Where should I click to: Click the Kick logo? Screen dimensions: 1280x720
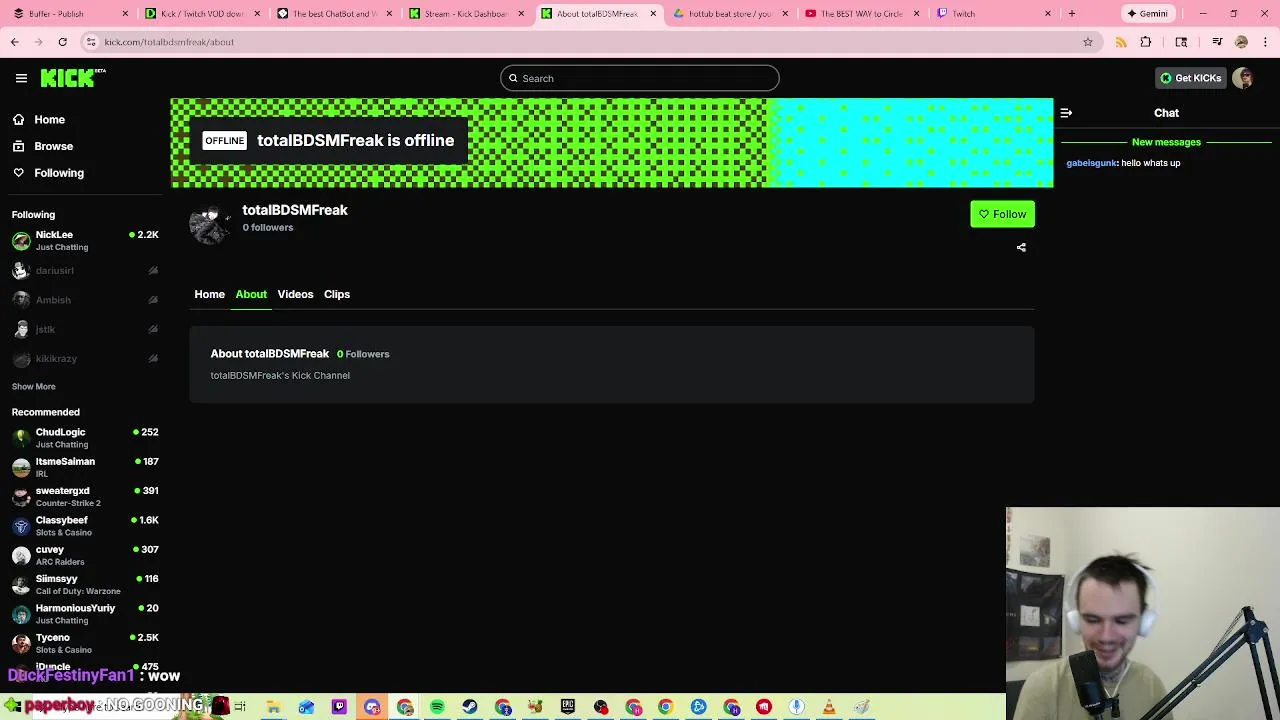point(72,78)
